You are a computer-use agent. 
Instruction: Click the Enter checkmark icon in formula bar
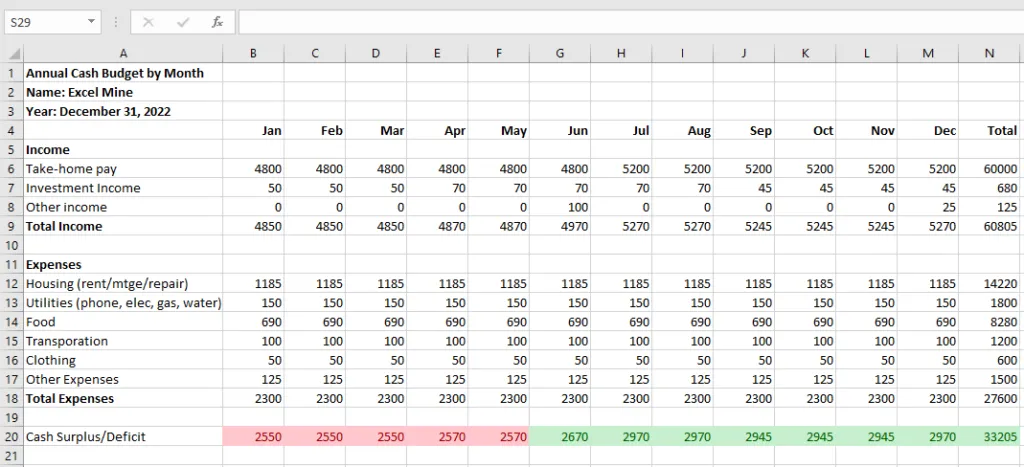coord(183,22)
